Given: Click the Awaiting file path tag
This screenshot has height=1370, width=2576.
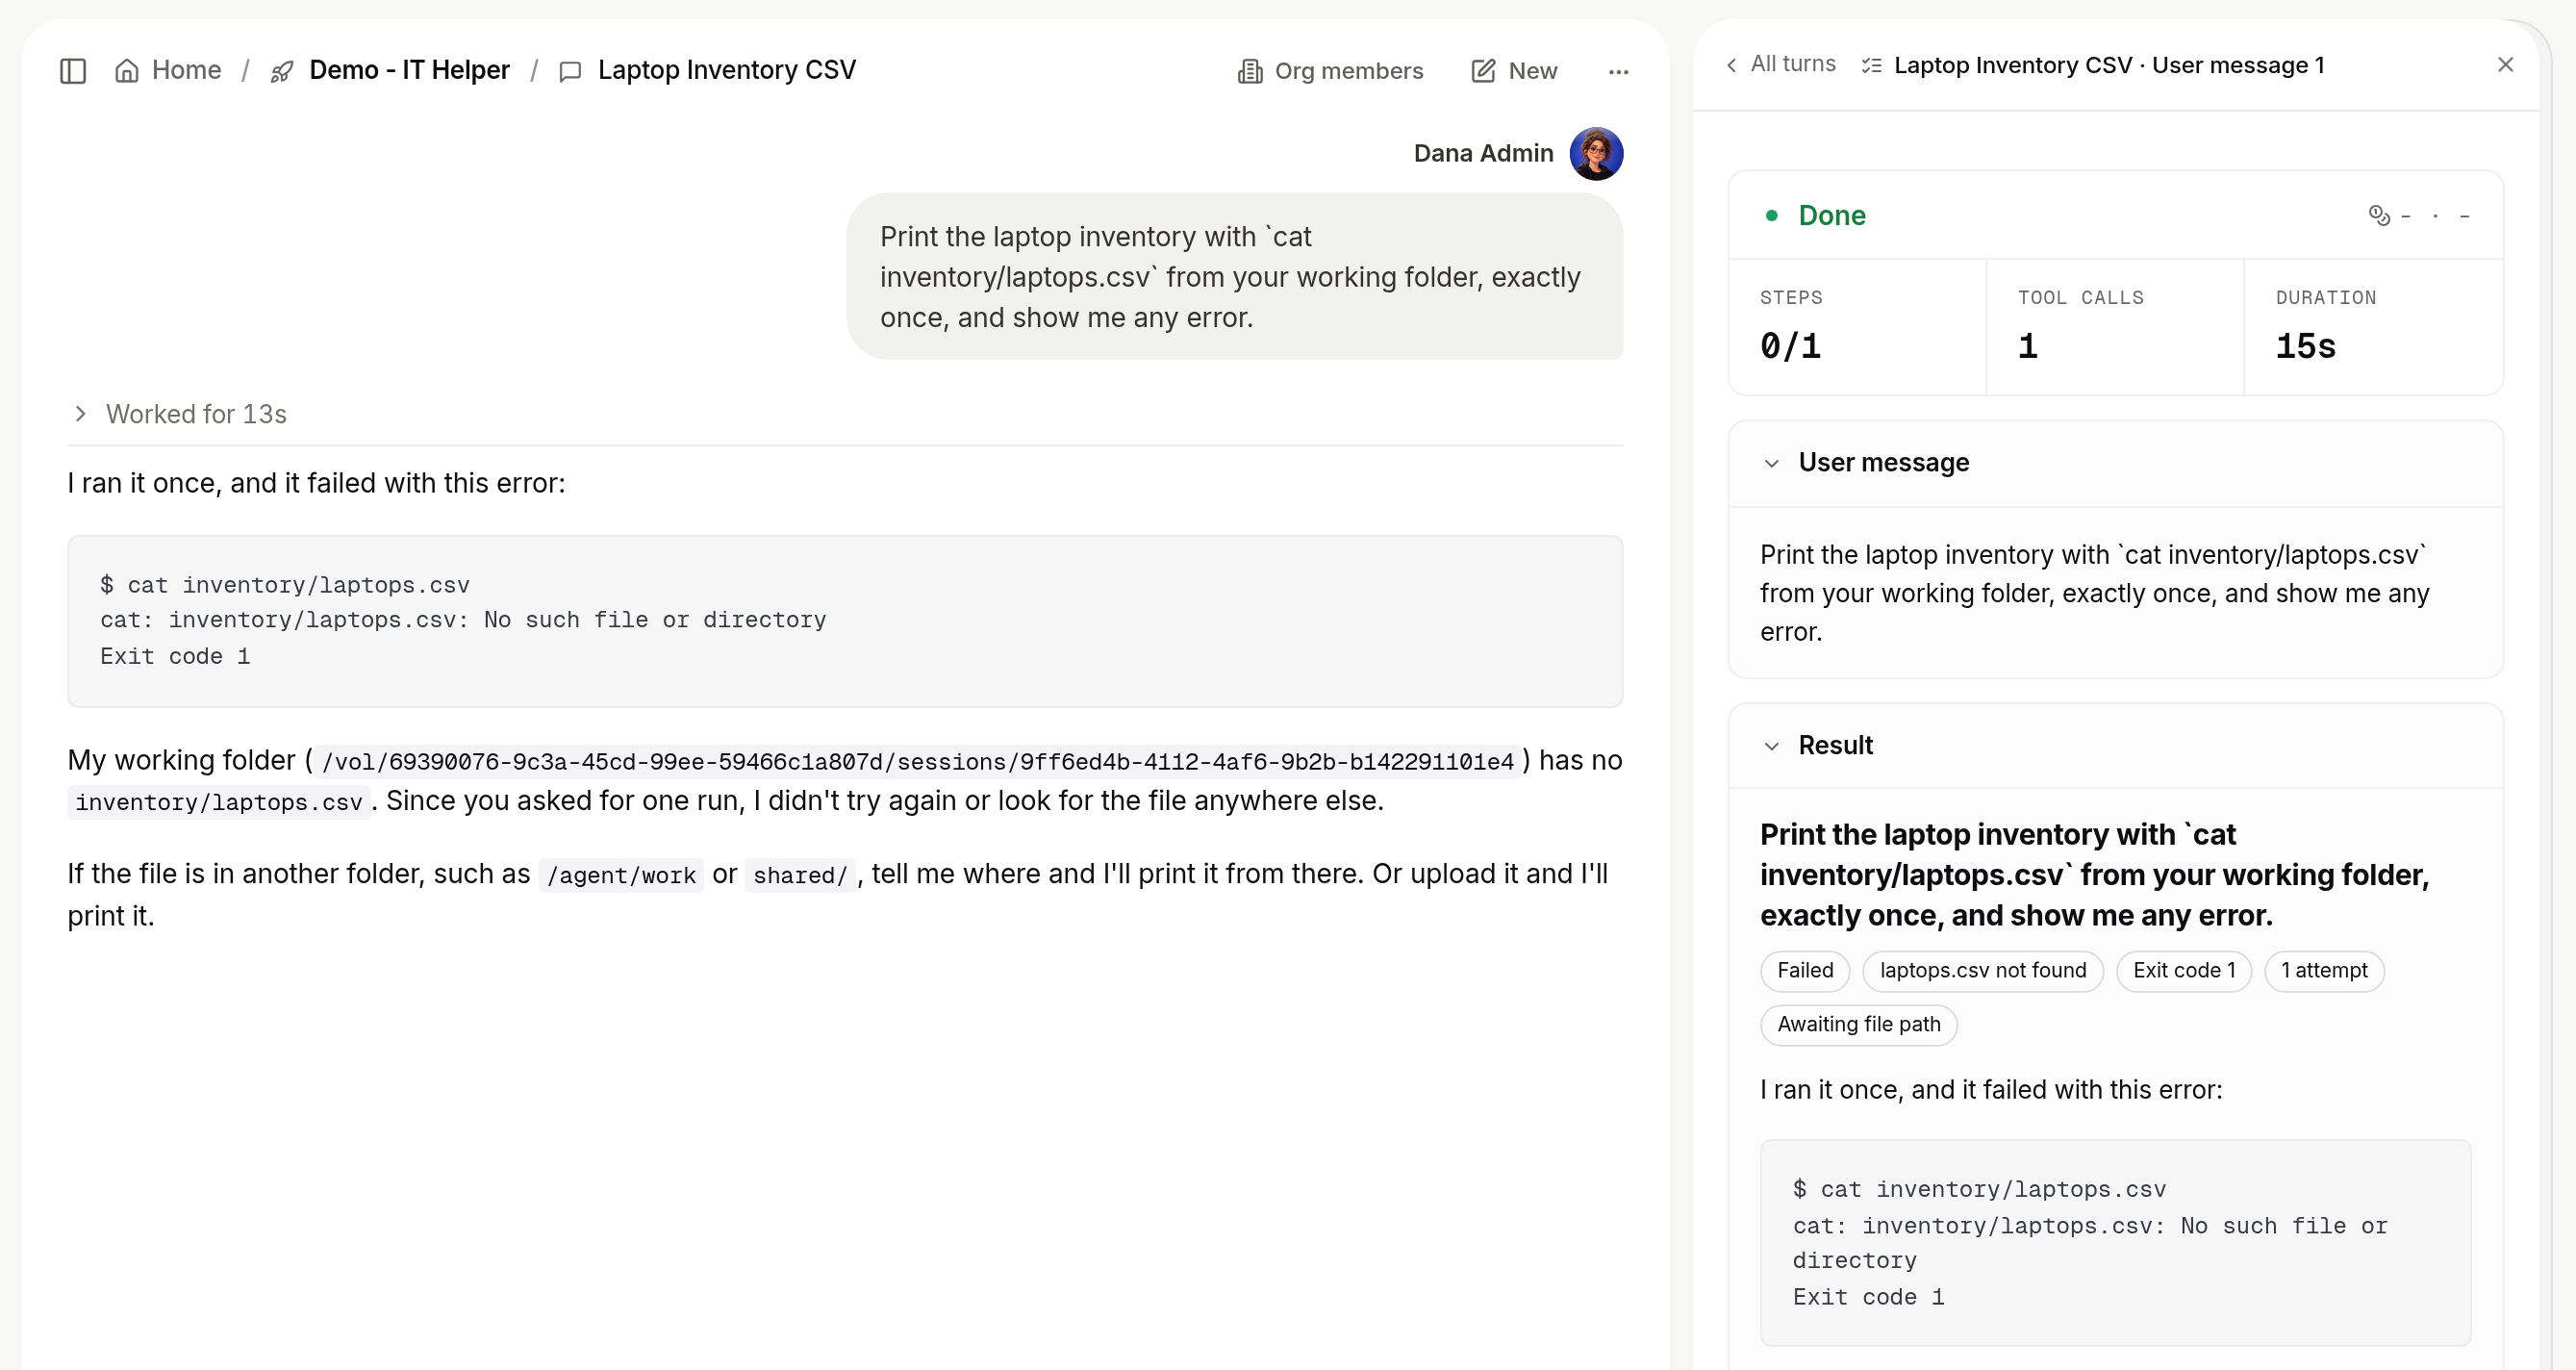Looking at the screenshot, I should click(x=1859, y=1025).
